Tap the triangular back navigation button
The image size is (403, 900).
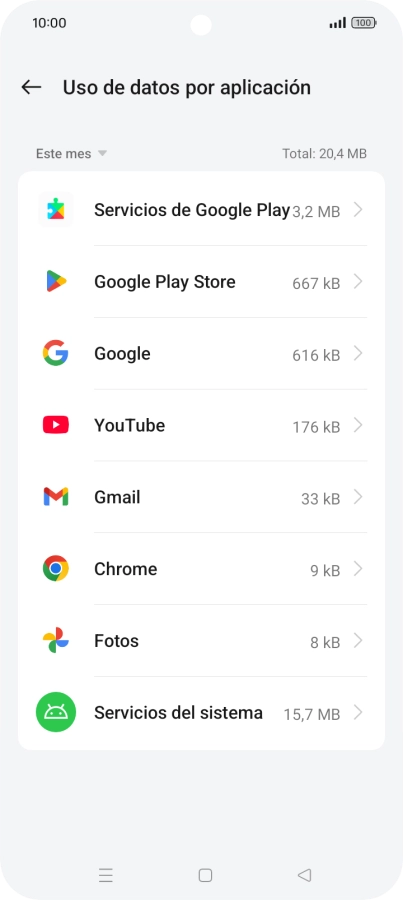(x=304, y=875)
